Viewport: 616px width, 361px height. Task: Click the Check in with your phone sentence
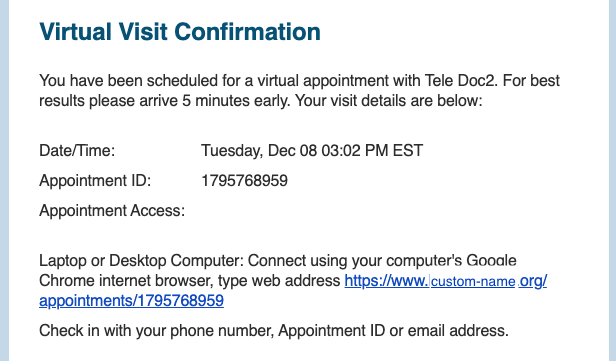(x=274, y=330)
